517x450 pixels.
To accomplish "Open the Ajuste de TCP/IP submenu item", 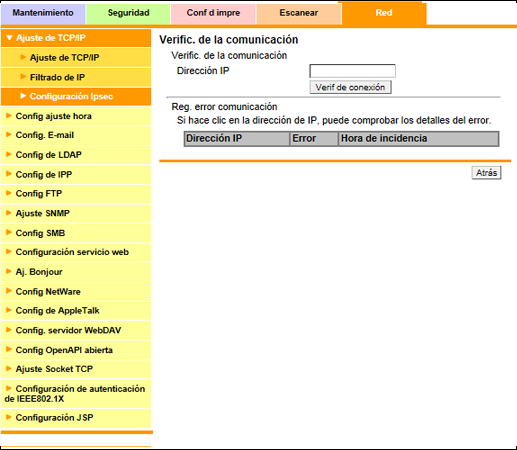I will pyautogui.click(x=76, y=58).
